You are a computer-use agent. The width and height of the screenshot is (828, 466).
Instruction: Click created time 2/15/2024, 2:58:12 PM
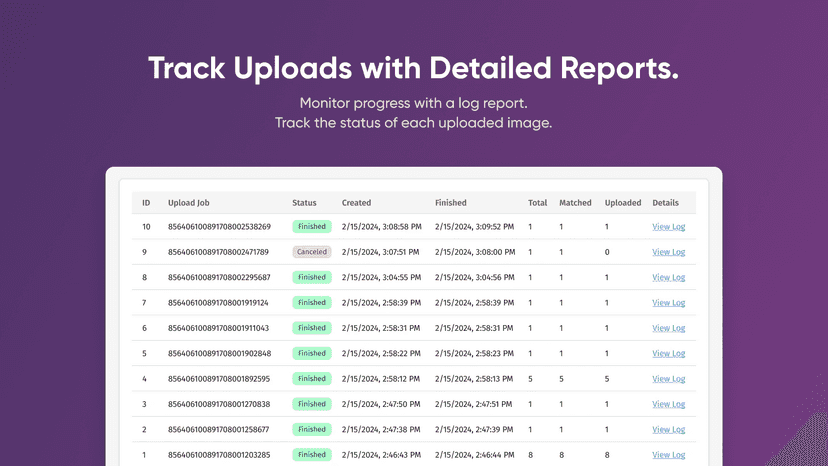click(x=381, y=379)
